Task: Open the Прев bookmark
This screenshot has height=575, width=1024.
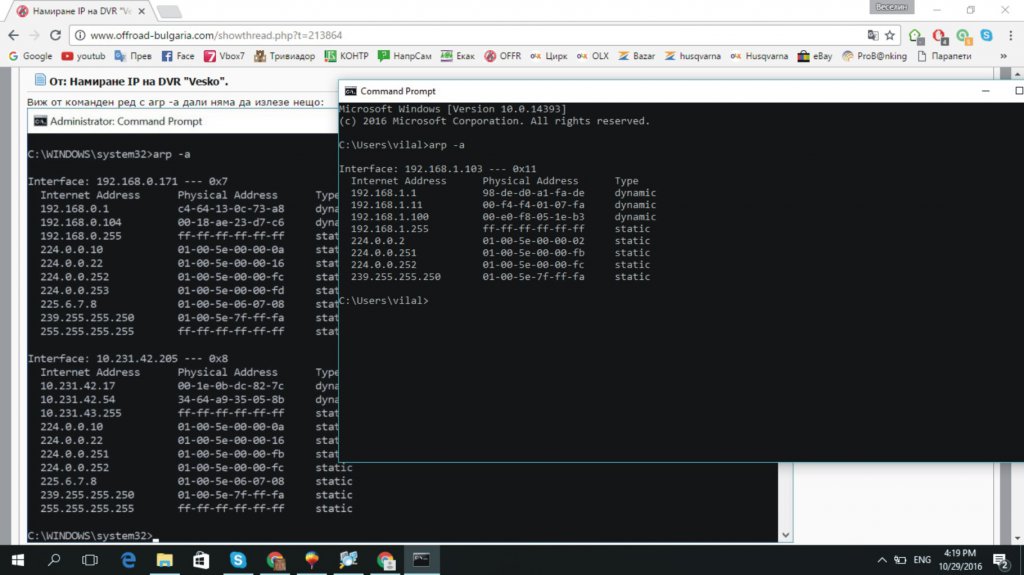Action: coord(133,56)
